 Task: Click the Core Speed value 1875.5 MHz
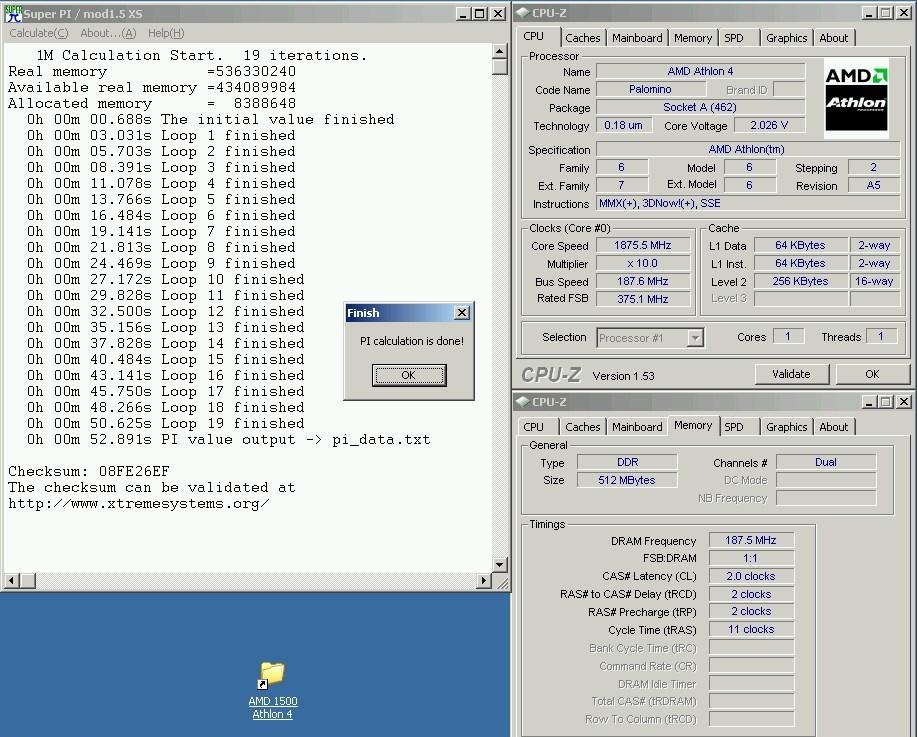643,246
